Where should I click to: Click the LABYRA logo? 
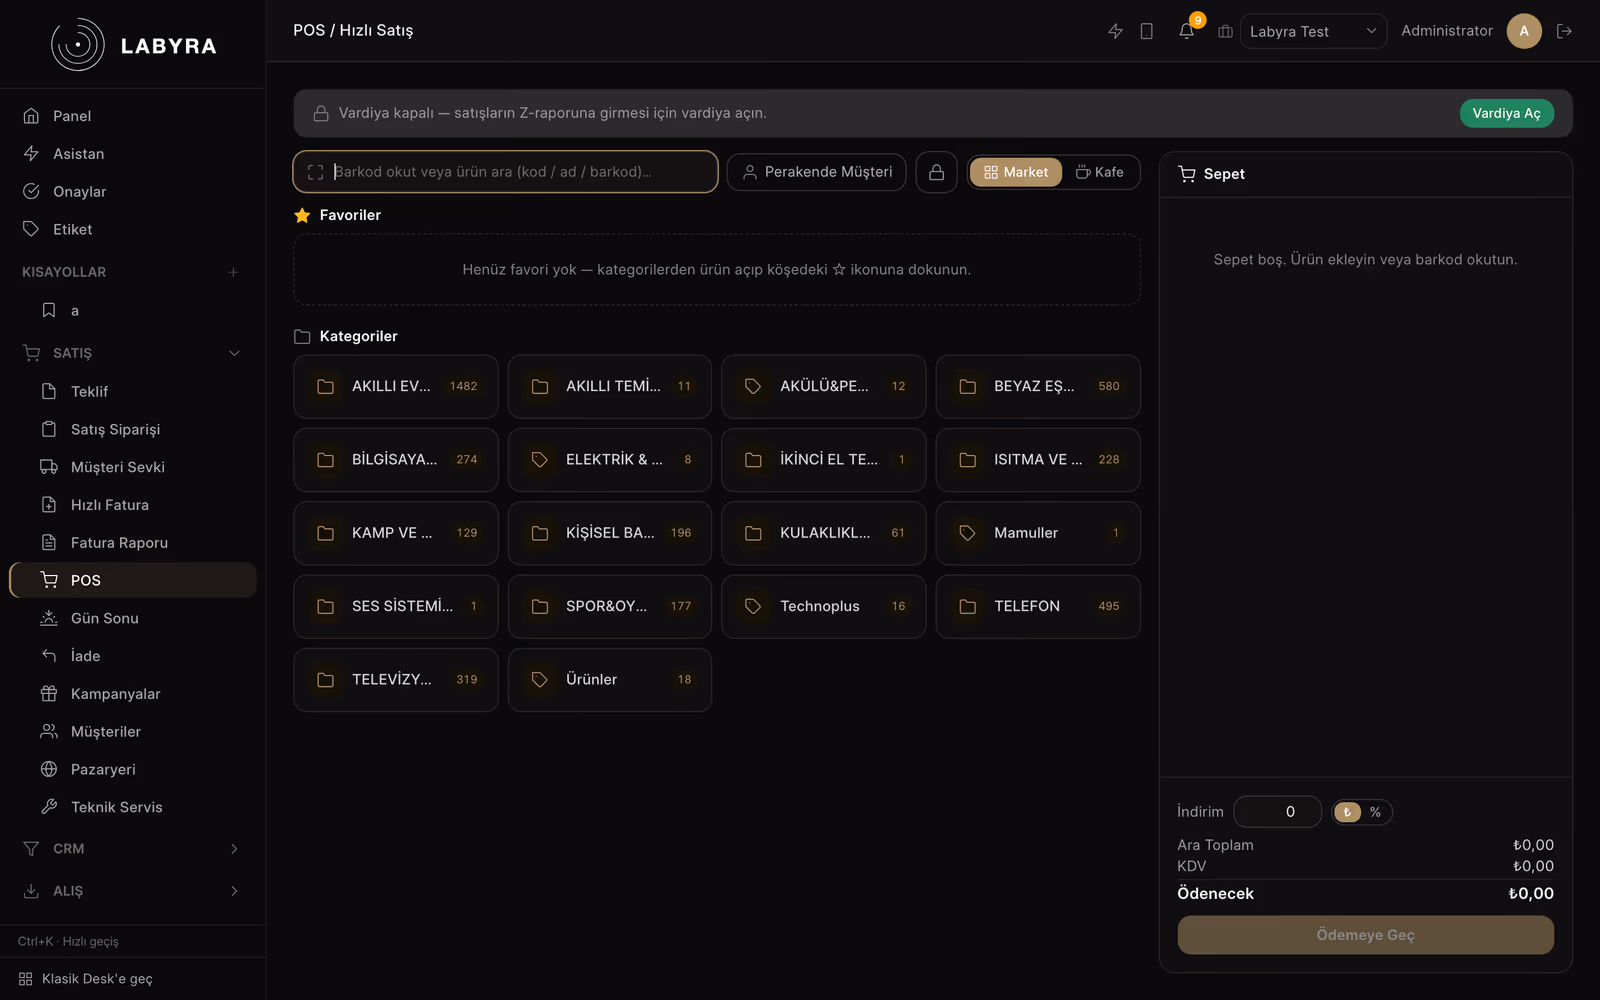pos(133,45)
